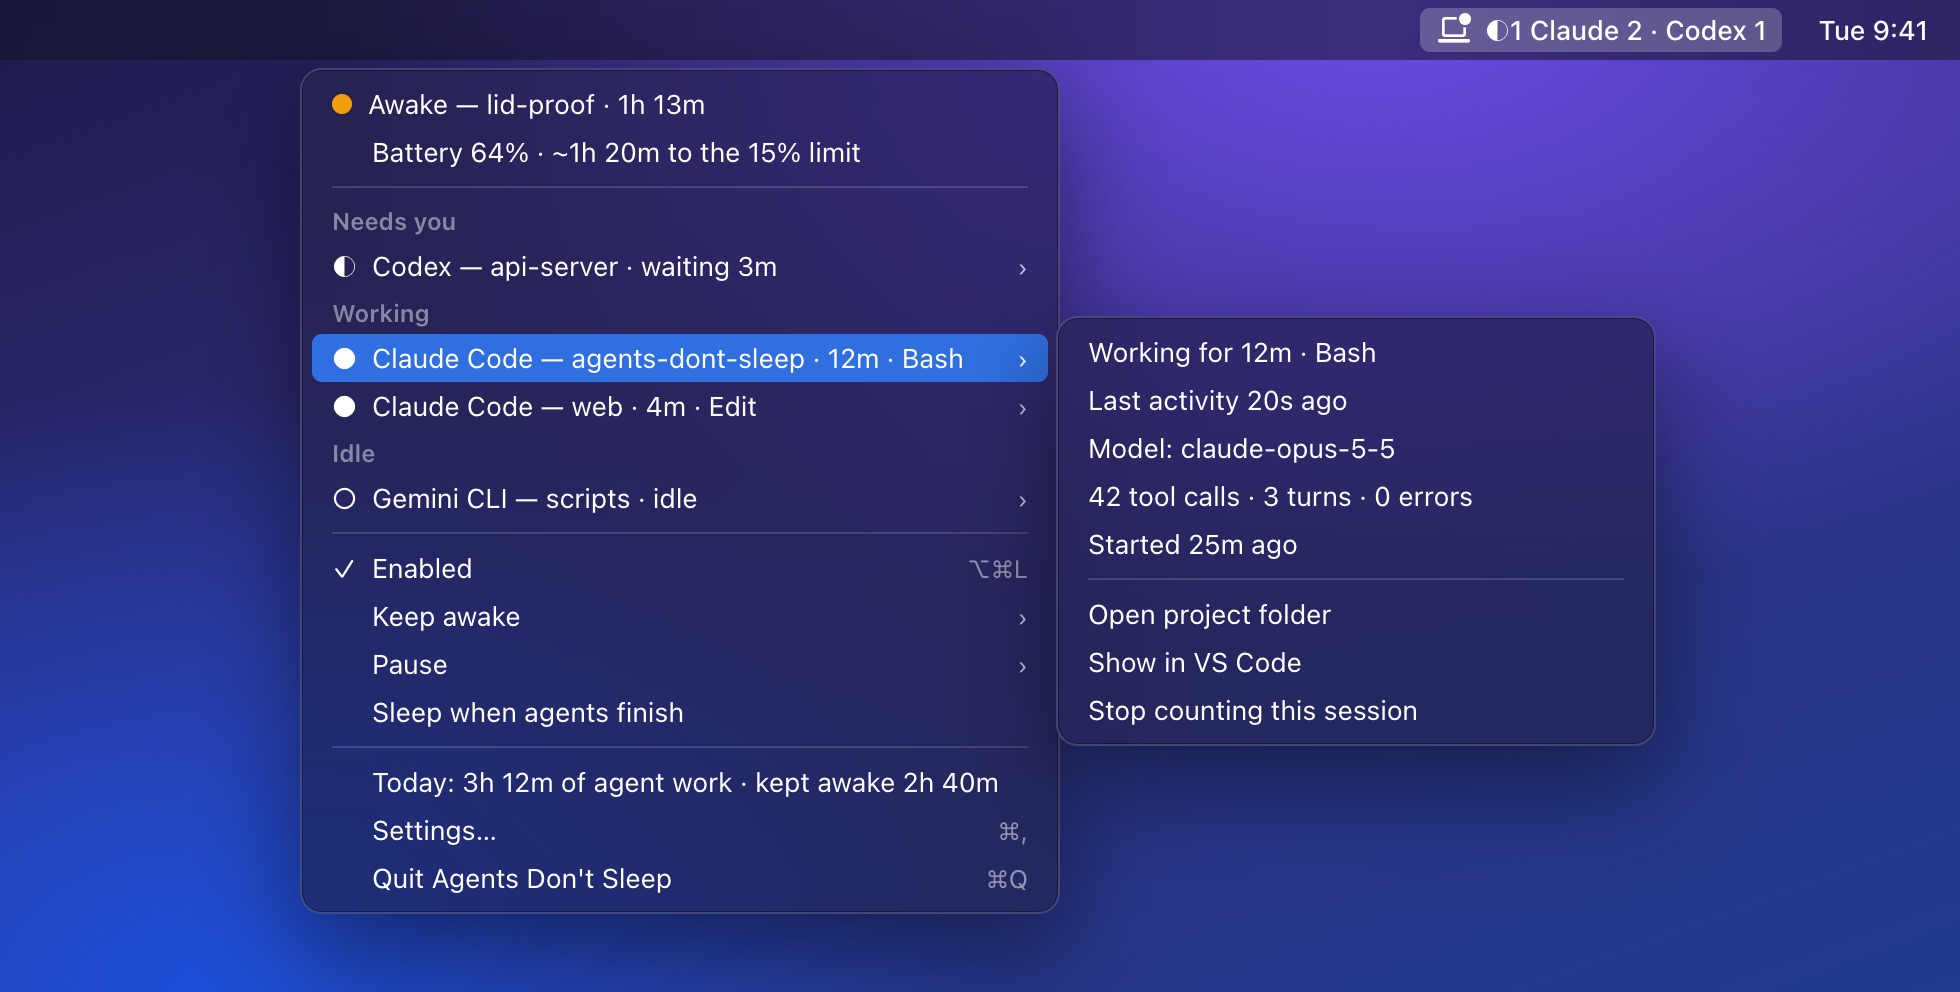Viewport: 1960px width, 992px height.
Task: Expand Claude Code web row chevron
Action: (x=1022, y=408)
